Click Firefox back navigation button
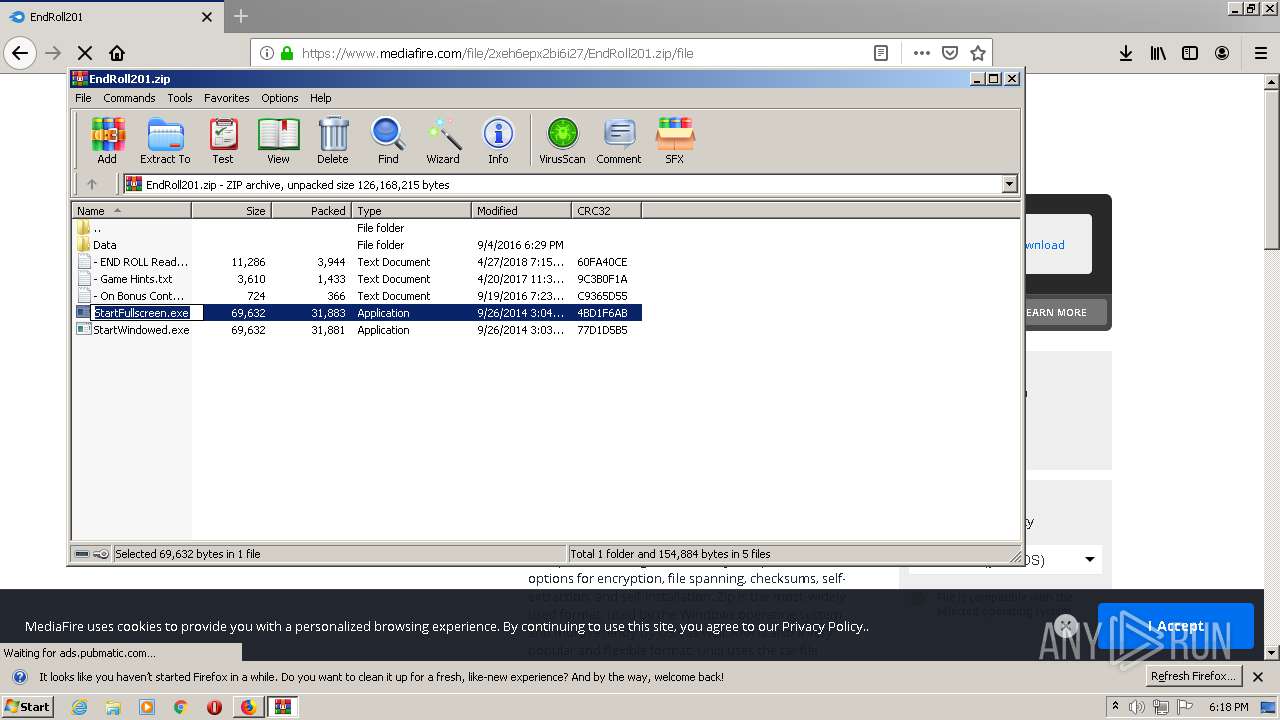1280x720 pixels. (x=20, y=53)
